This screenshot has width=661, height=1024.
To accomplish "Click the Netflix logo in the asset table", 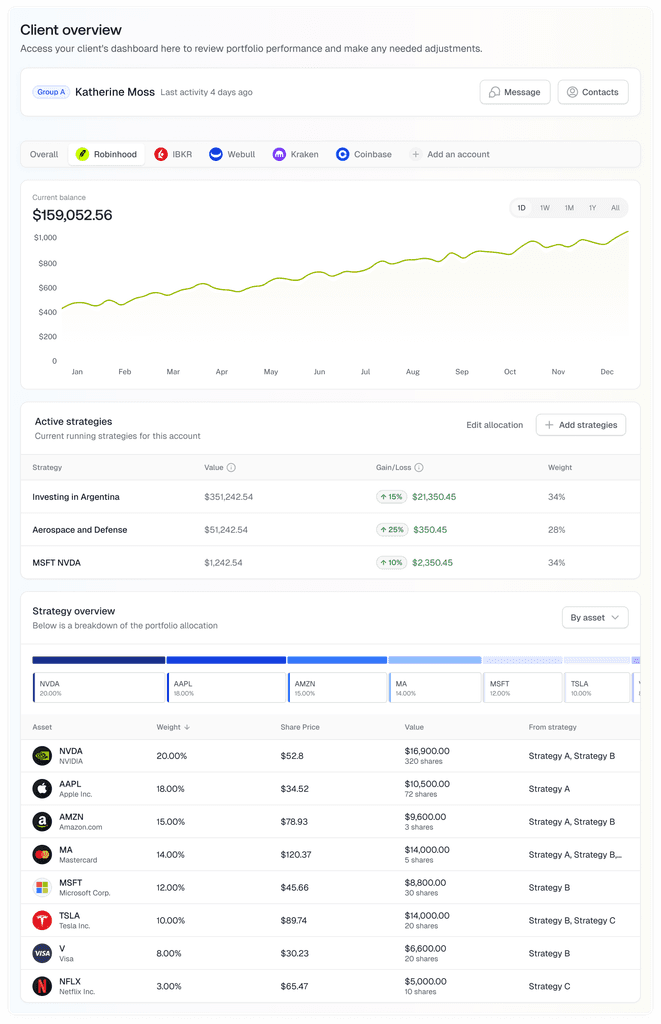I will [x=42, y=986].
